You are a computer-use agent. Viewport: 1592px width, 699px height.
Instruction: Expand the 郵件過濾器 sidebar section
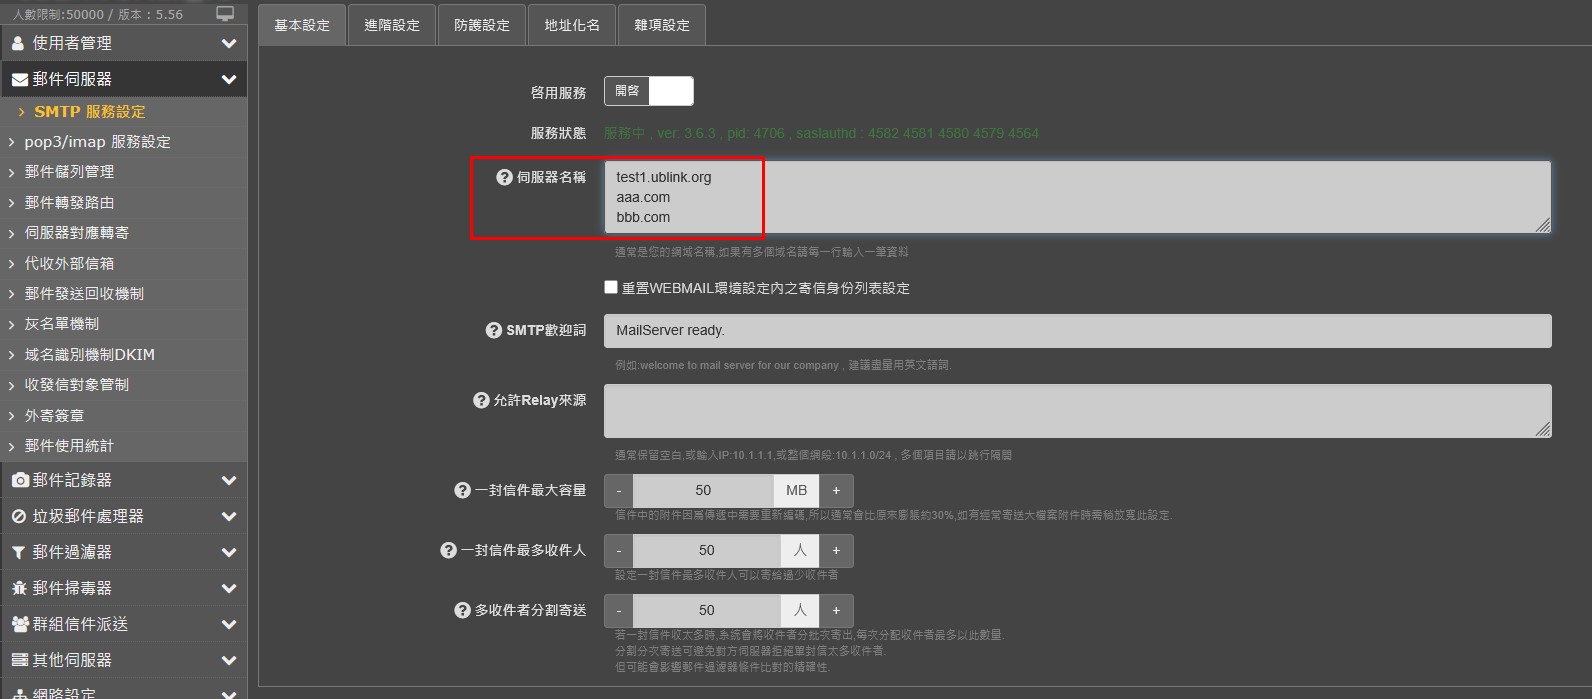point(123,552)
